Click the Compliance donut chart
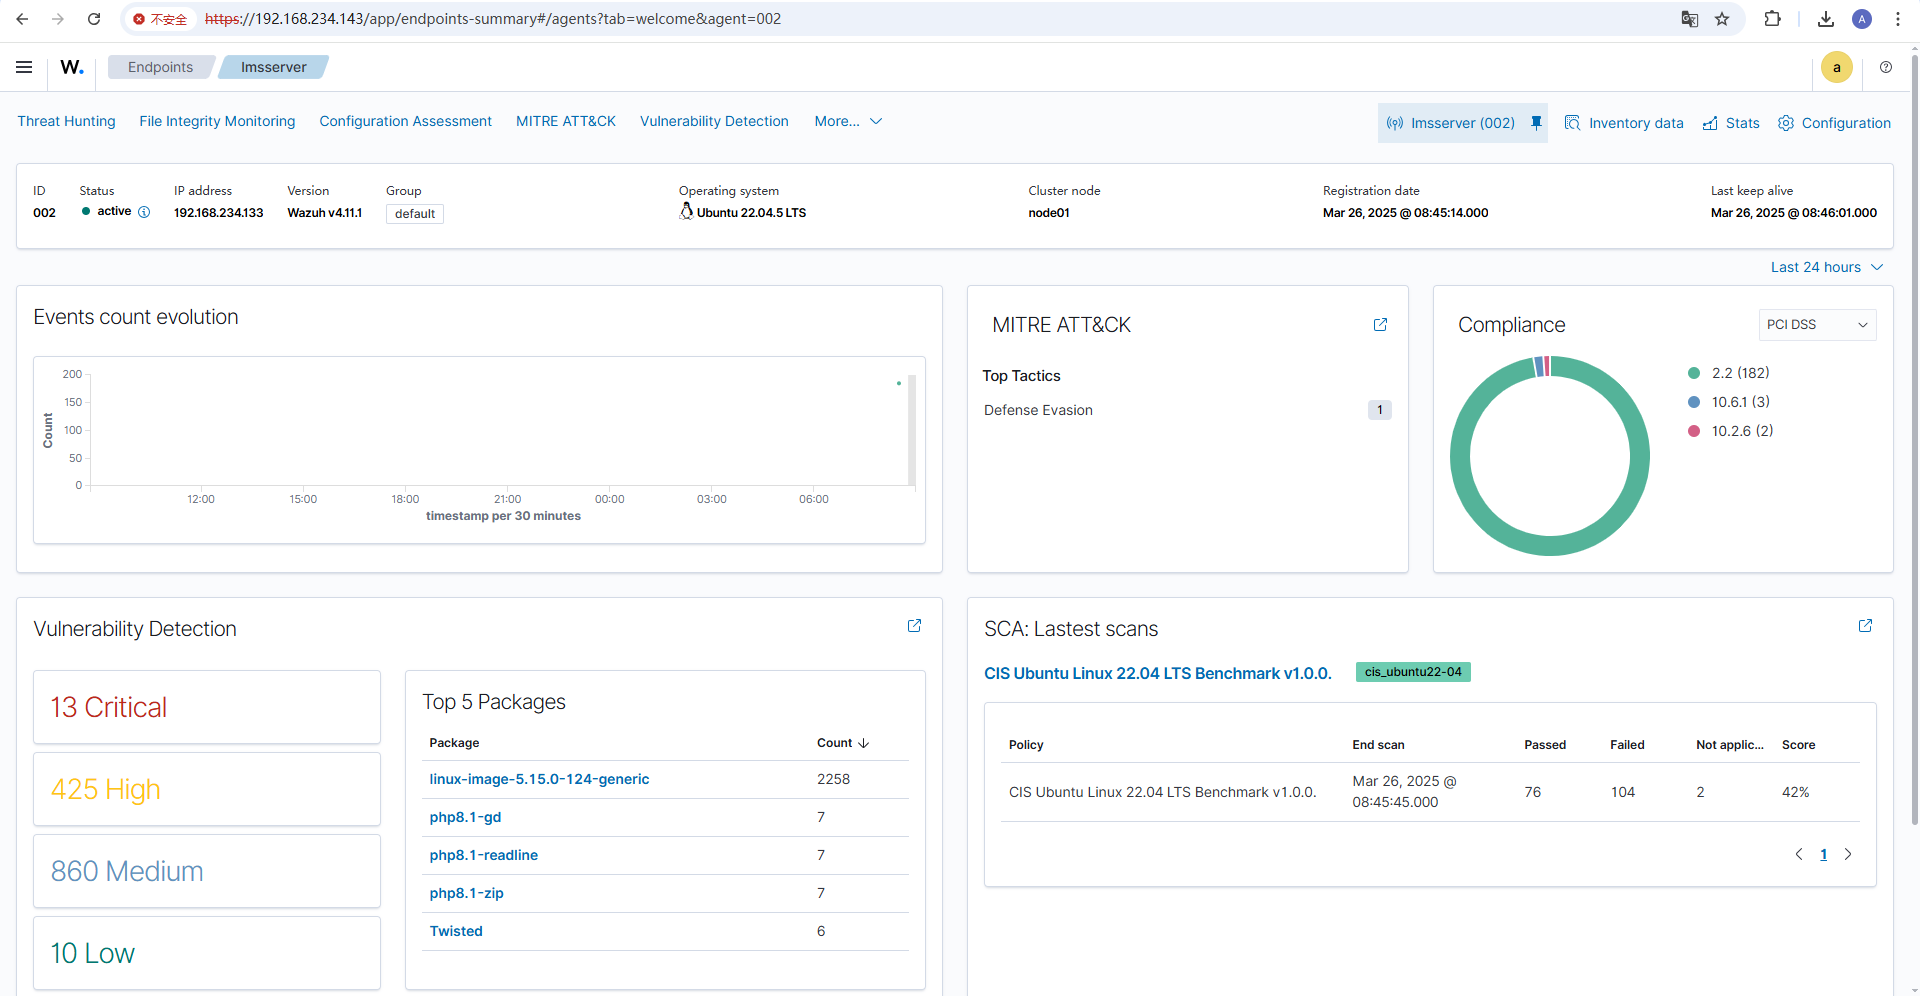The width and height of the screenshot is (1920, 996). (1549, 456)
